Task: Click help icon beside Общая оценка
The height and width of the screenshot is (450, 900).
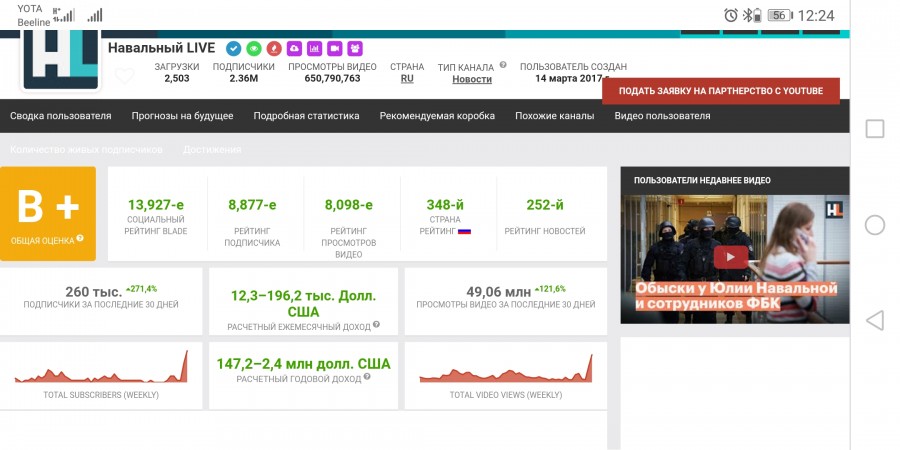Action: (x=80, y=239)
